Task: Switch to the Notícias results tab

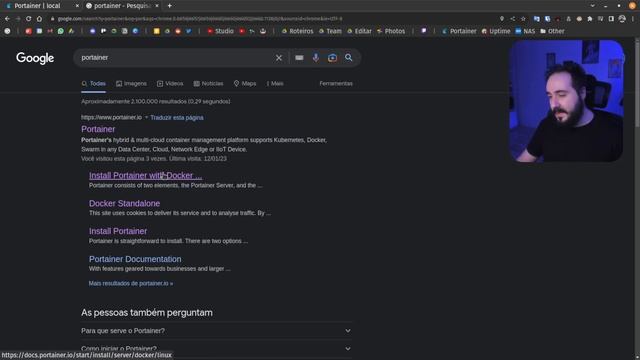Action: (x=208, y=83)
